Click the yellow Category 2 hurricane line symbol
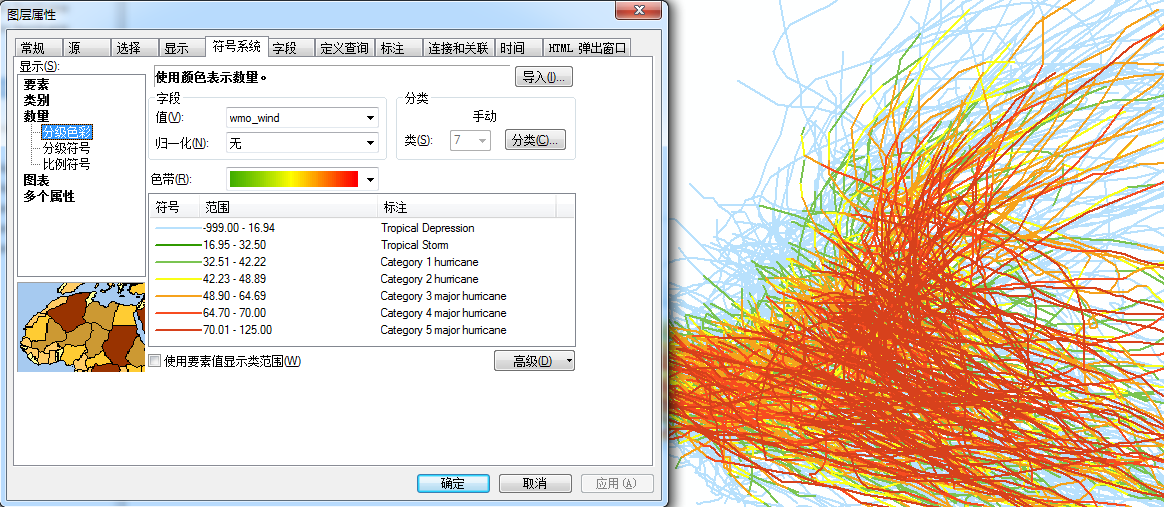Screen dimensions: 1164x507 tap(177, 279)
